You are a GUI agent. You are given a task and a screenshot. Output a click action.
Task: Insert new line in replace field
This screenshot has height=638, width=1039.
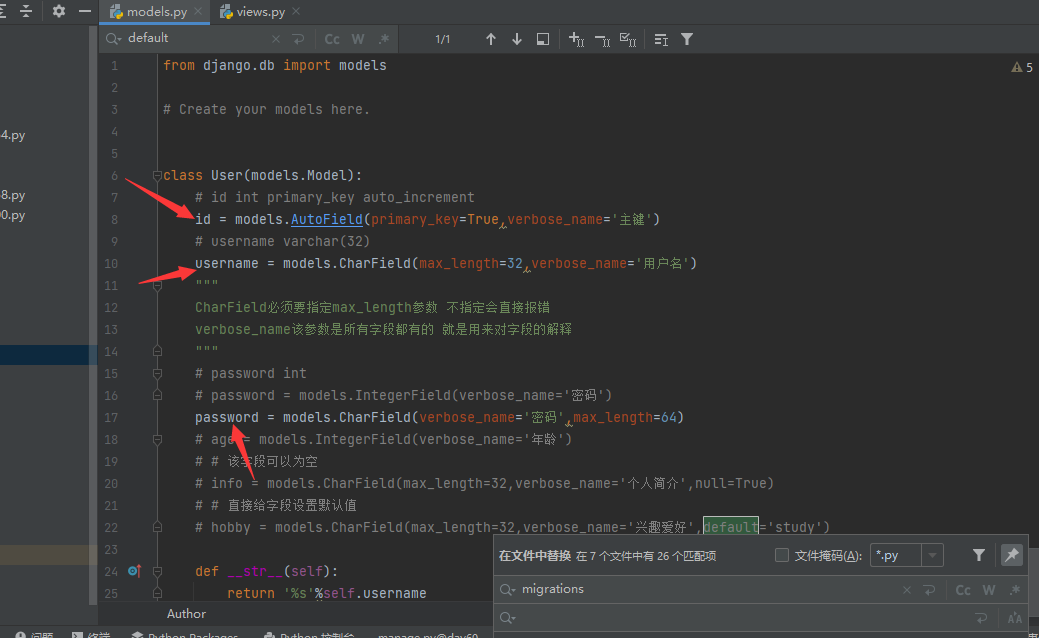981,618
